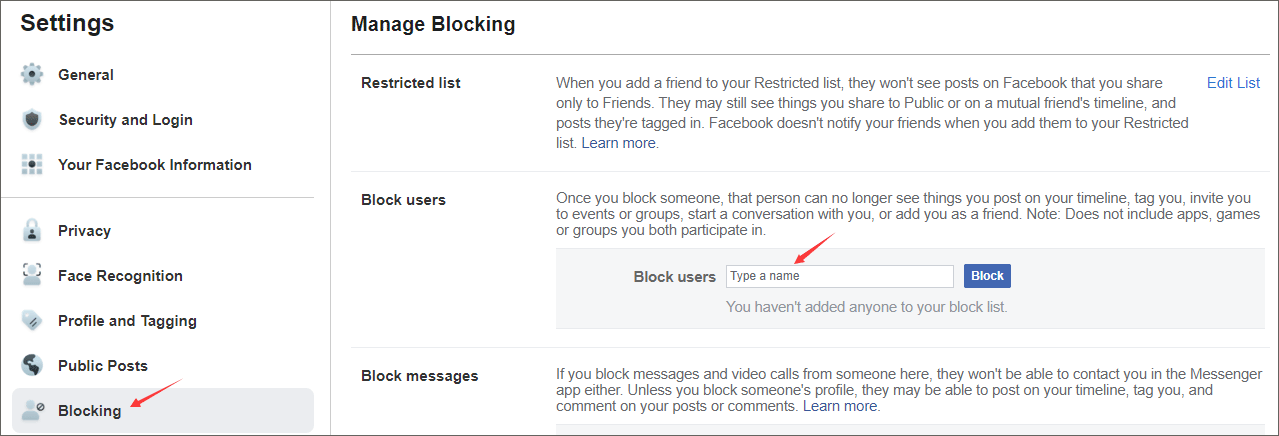Go to Security and Login settings
Screen dimensions: 1279x436
pos(125,120)
